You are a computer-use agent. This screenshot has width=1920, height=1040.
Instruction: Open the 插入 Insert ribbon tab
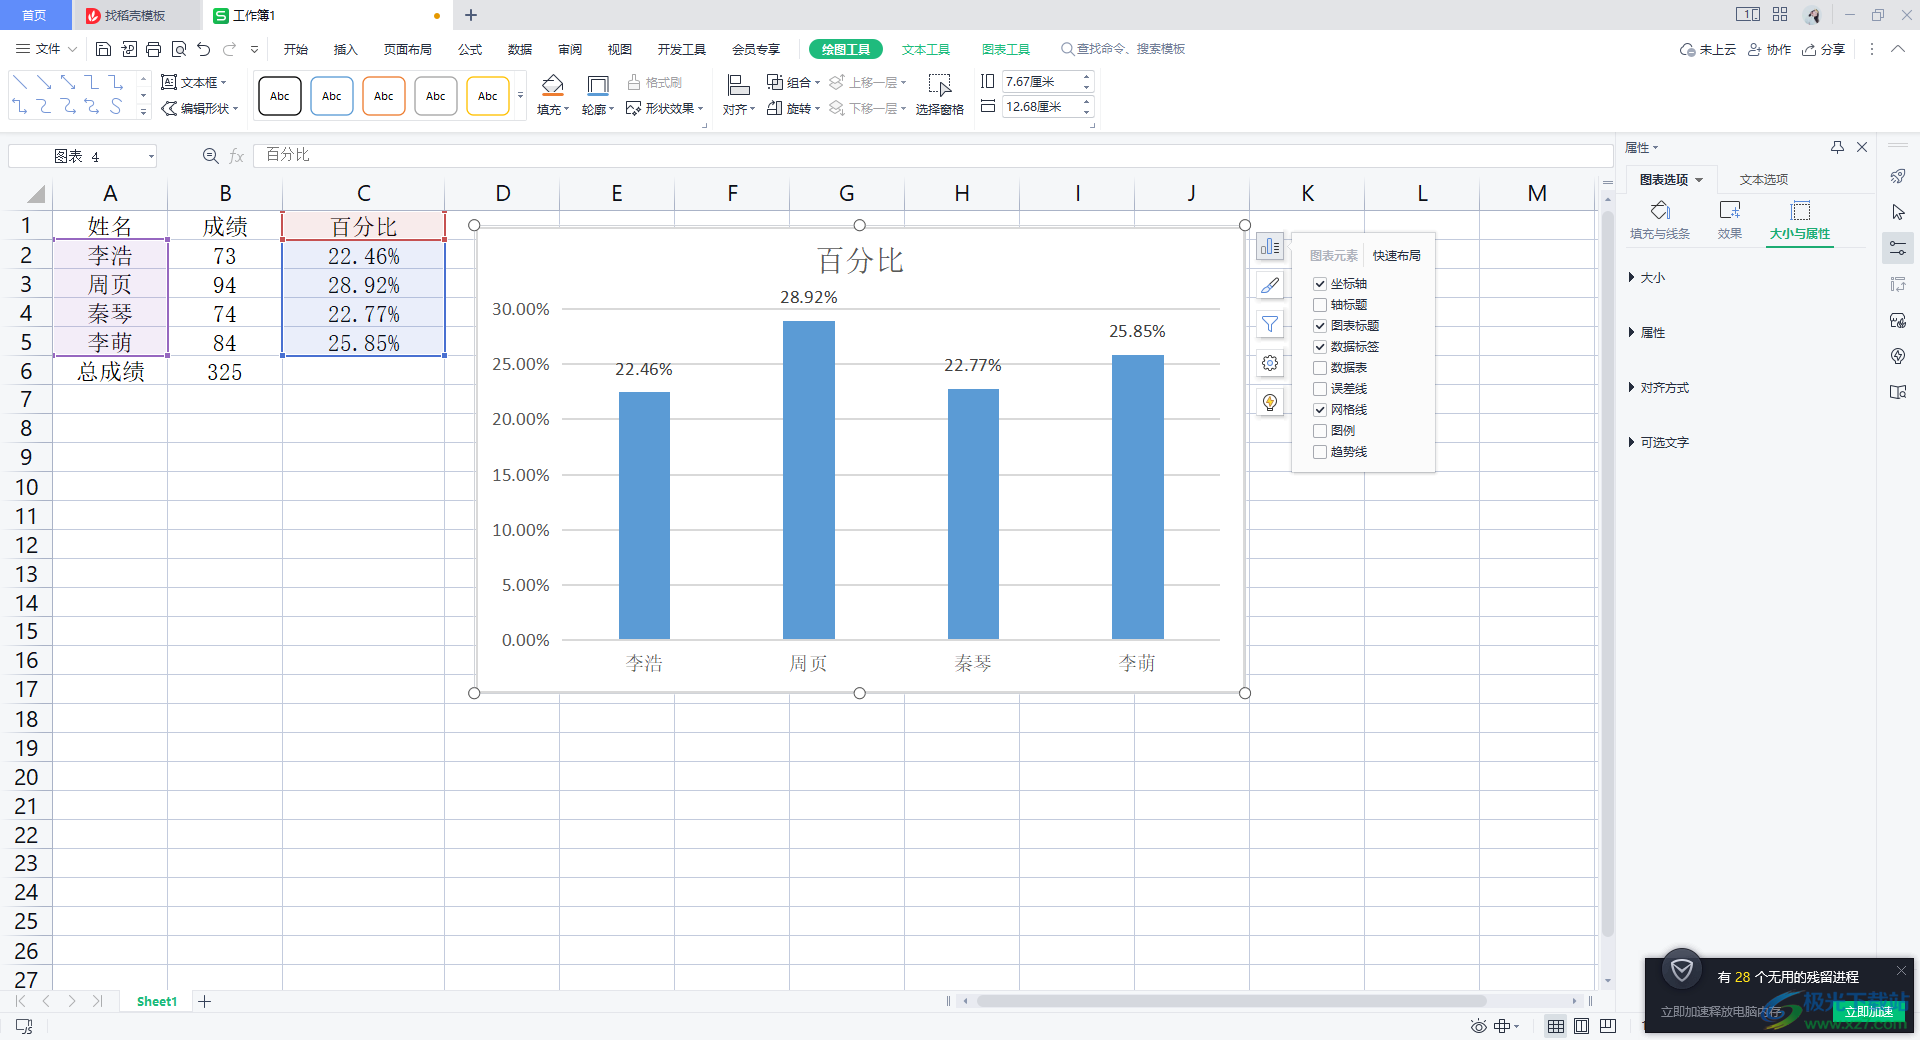(345, 49)
